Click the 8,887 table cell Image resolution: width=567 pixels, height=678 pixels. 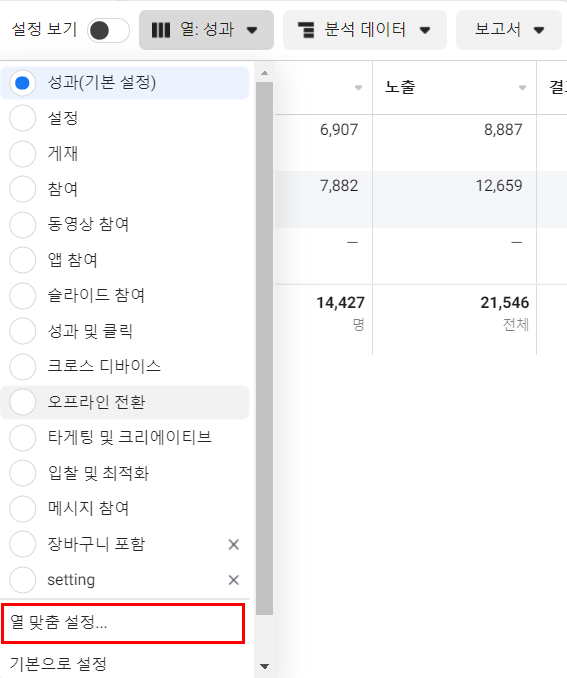503,129
